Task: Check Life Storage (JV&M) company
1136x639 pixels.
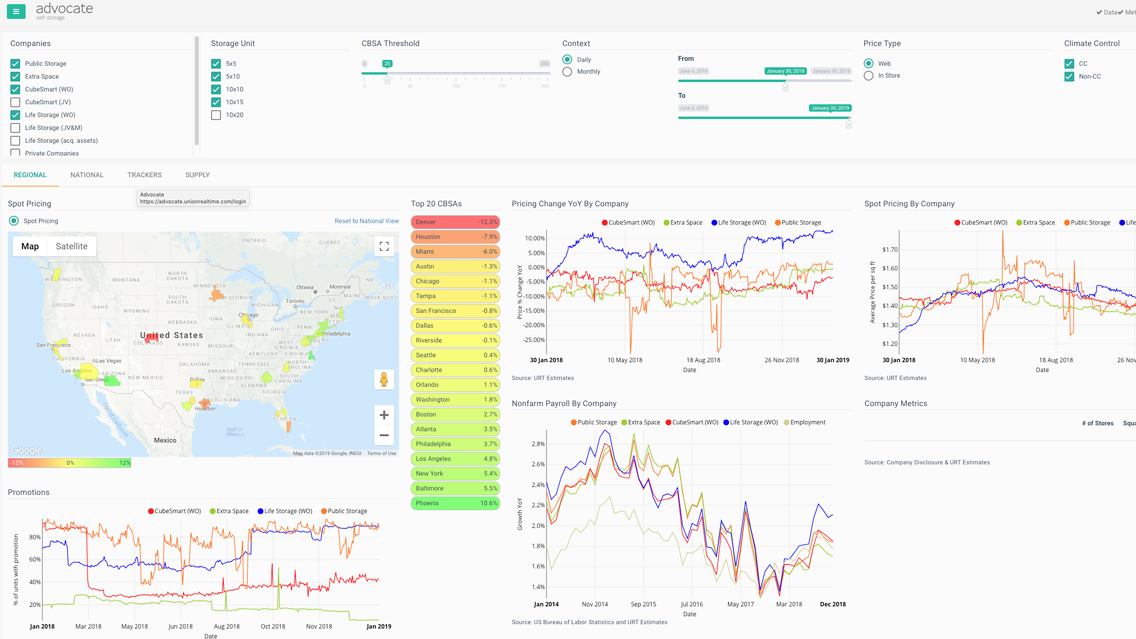Action: [x=15, y=128]
